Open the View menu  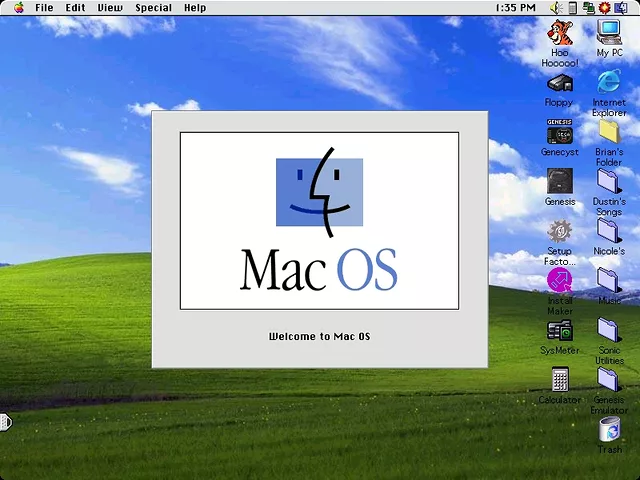[x=110, y=8]
